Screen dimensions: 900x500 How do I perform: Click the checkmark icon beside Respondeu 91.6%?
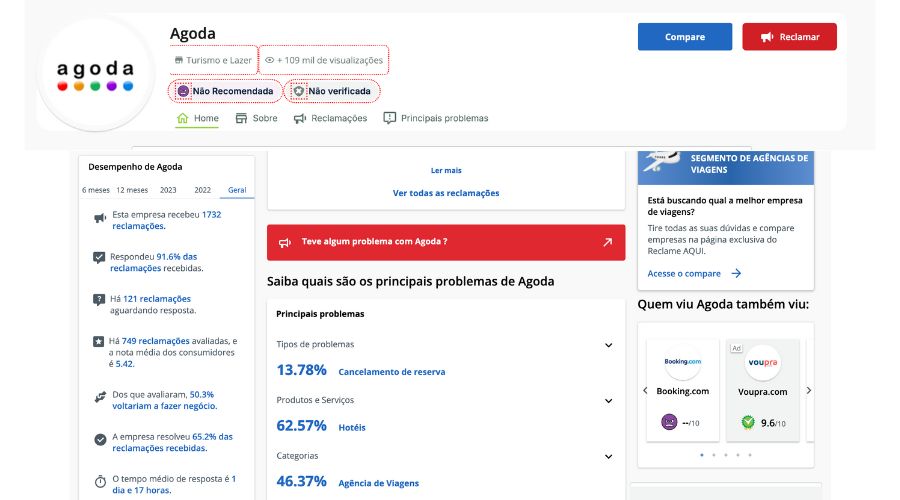pyautogui.click(x=99, y=257)
